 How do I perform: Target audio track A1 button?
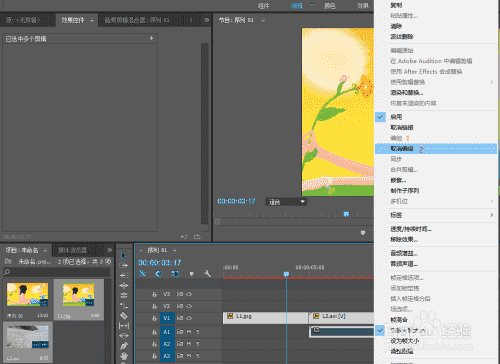coord(166,332)
